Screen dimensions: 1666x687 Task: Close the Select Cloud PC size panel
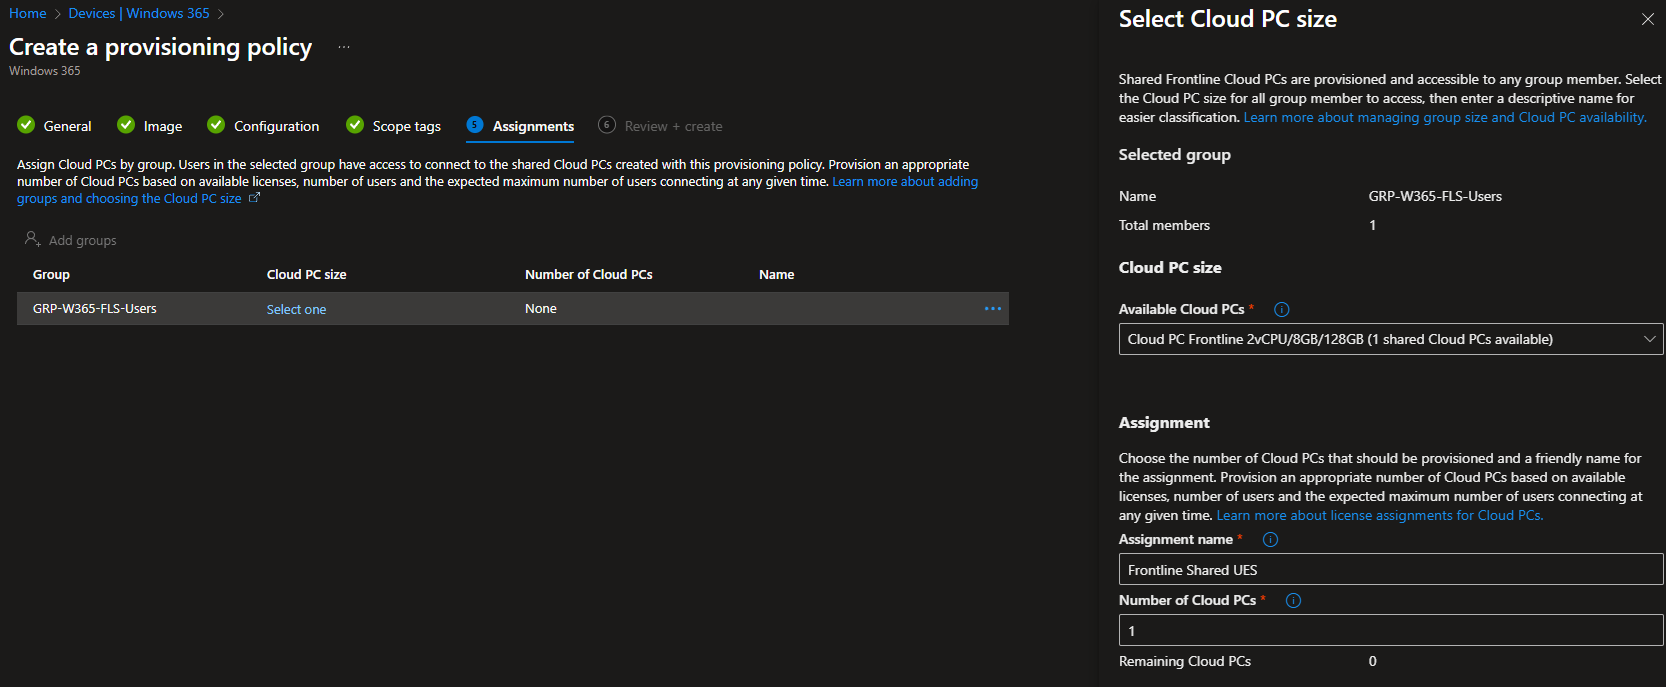[x=1647, y=20]
